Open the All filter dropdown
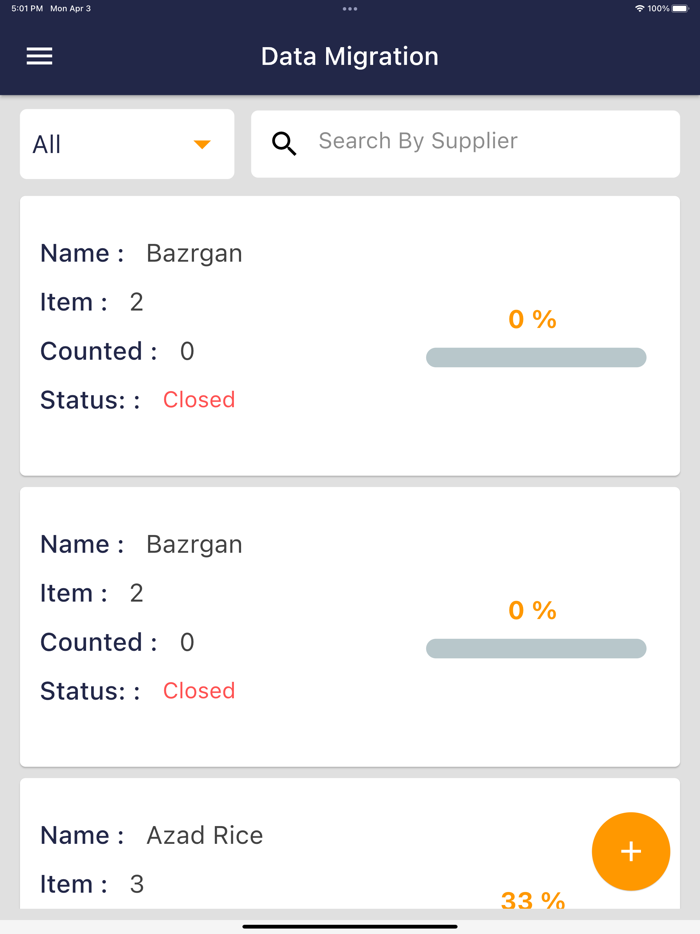Image resolution: width=700 pixels, height=934 pixels. click(126, 143)
